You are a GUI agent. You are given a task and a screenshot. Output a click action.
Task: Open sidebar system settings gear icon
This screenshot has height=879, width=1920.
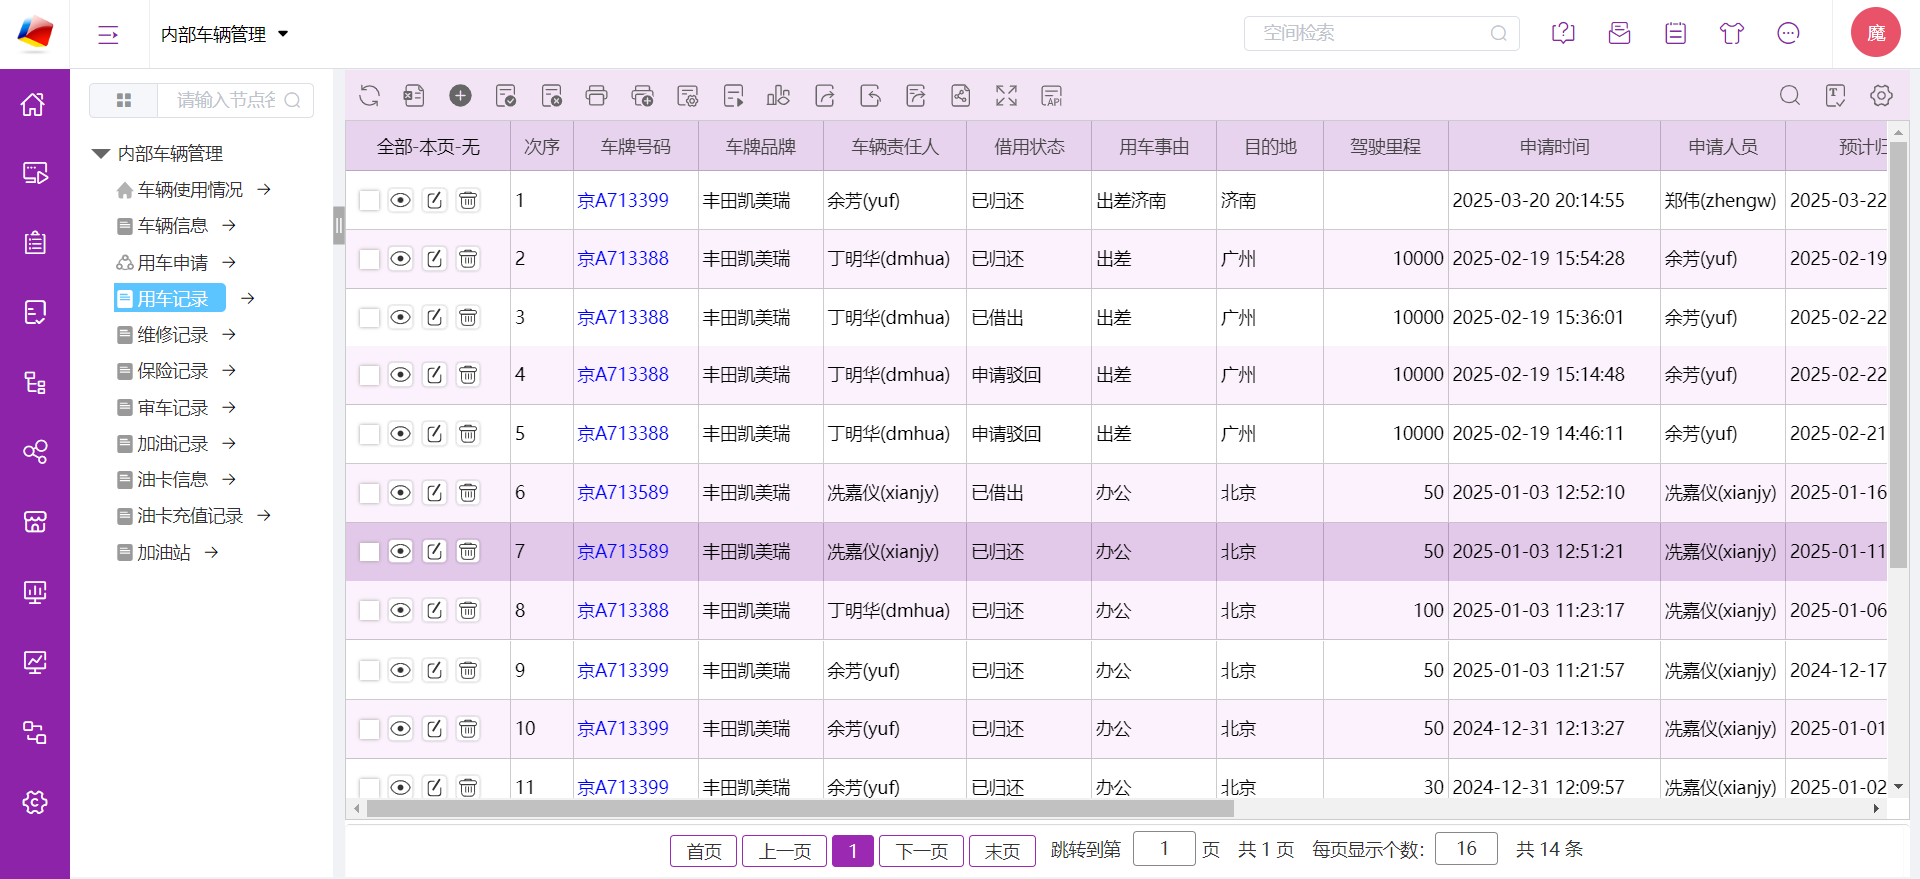click(x=34, y=802)
